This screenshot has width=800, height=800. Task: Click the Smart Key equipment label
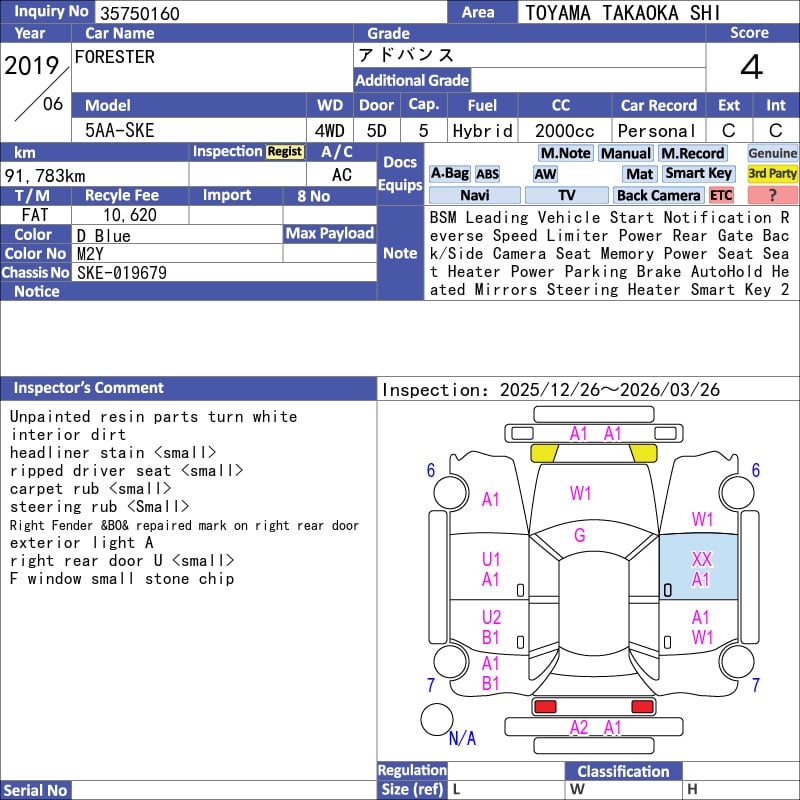tap(699, 174)
